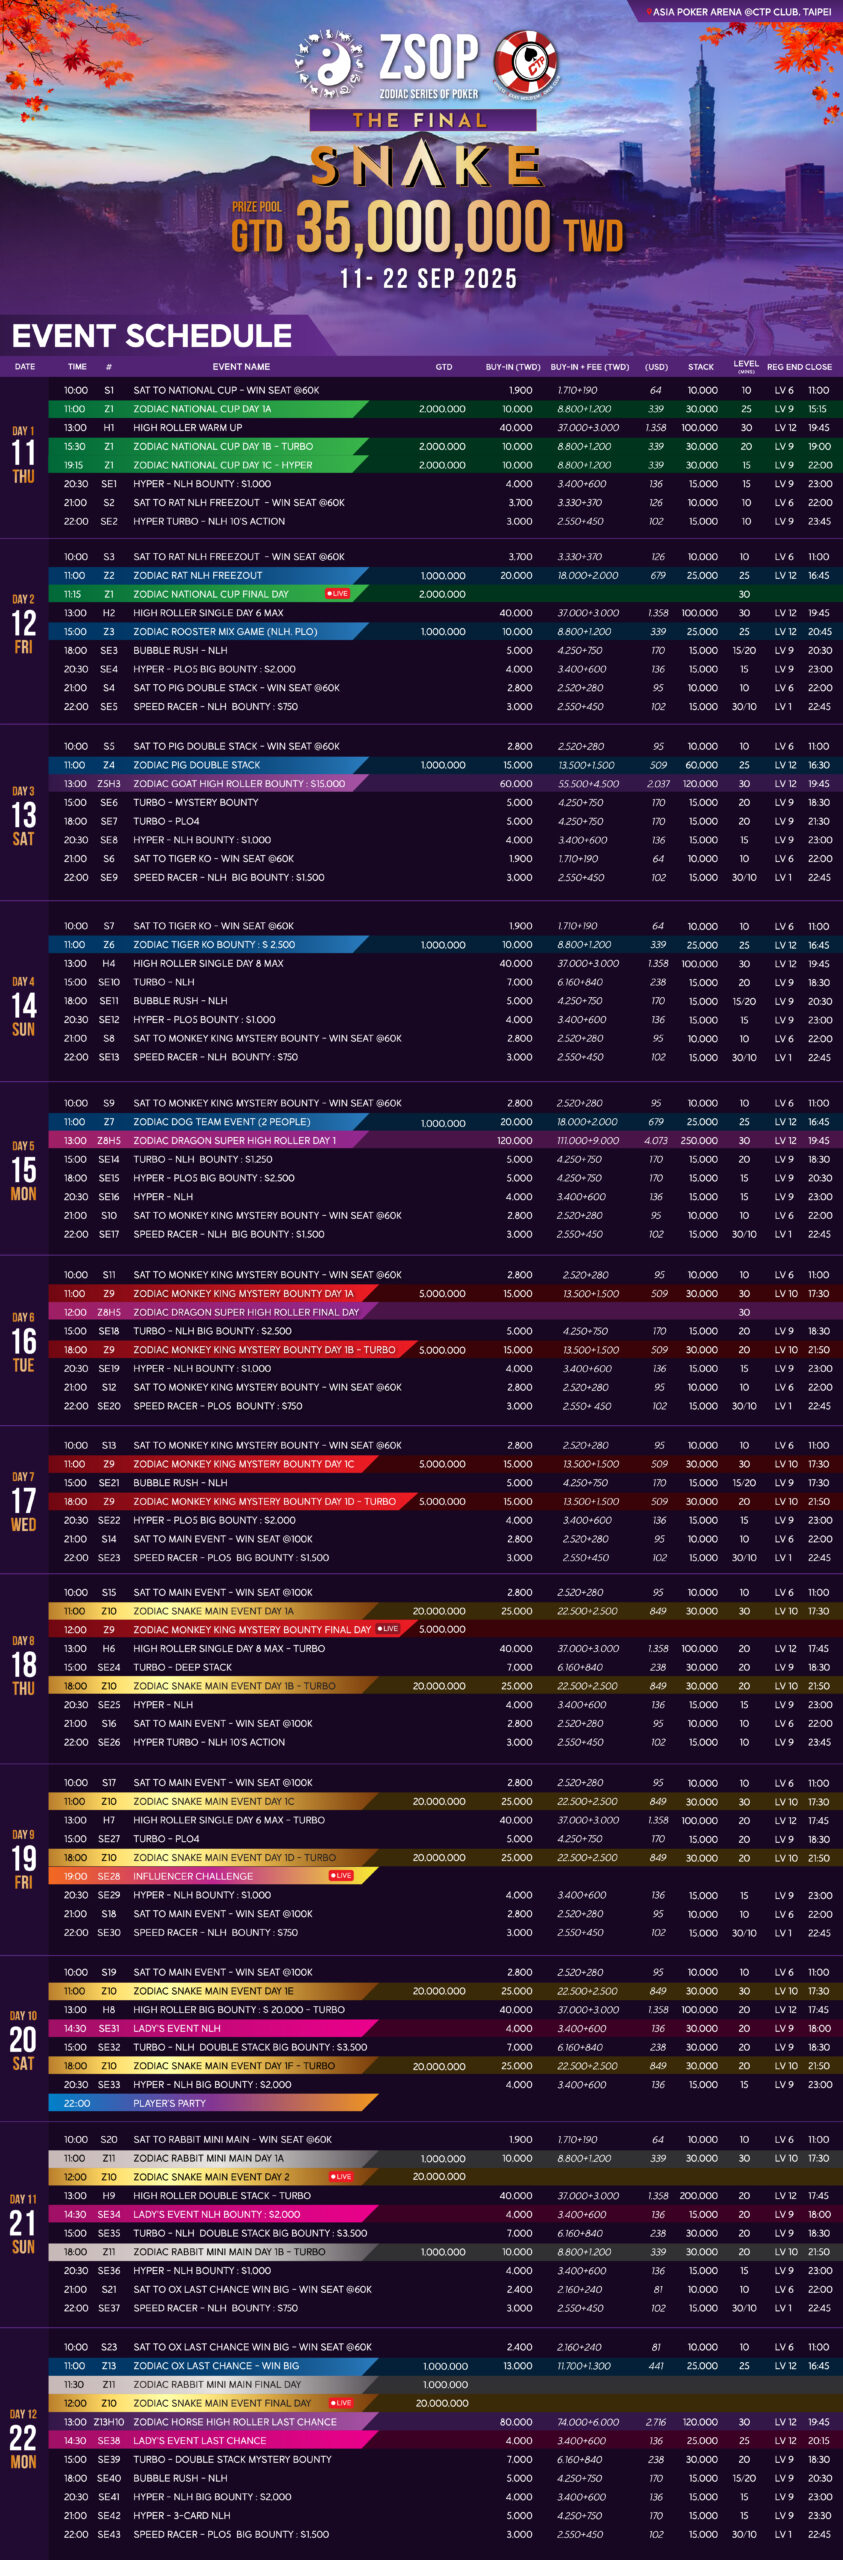Click the 'BUY-IN (TWD)' column header

[x=513, y=367]
